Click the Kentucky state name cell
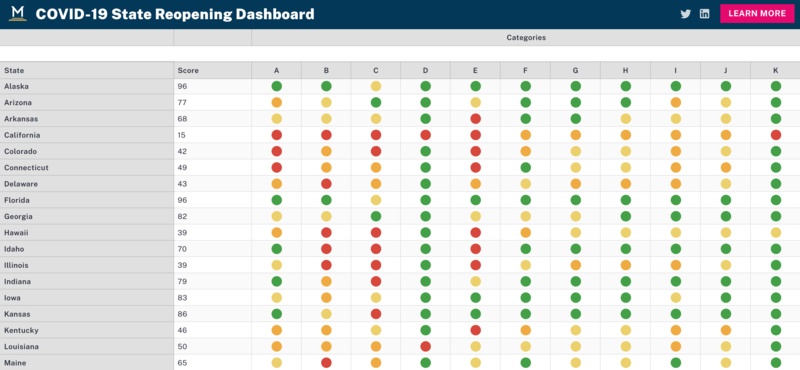Image resolution: width=800 pixels, height=370 pixels. [87, 330]
